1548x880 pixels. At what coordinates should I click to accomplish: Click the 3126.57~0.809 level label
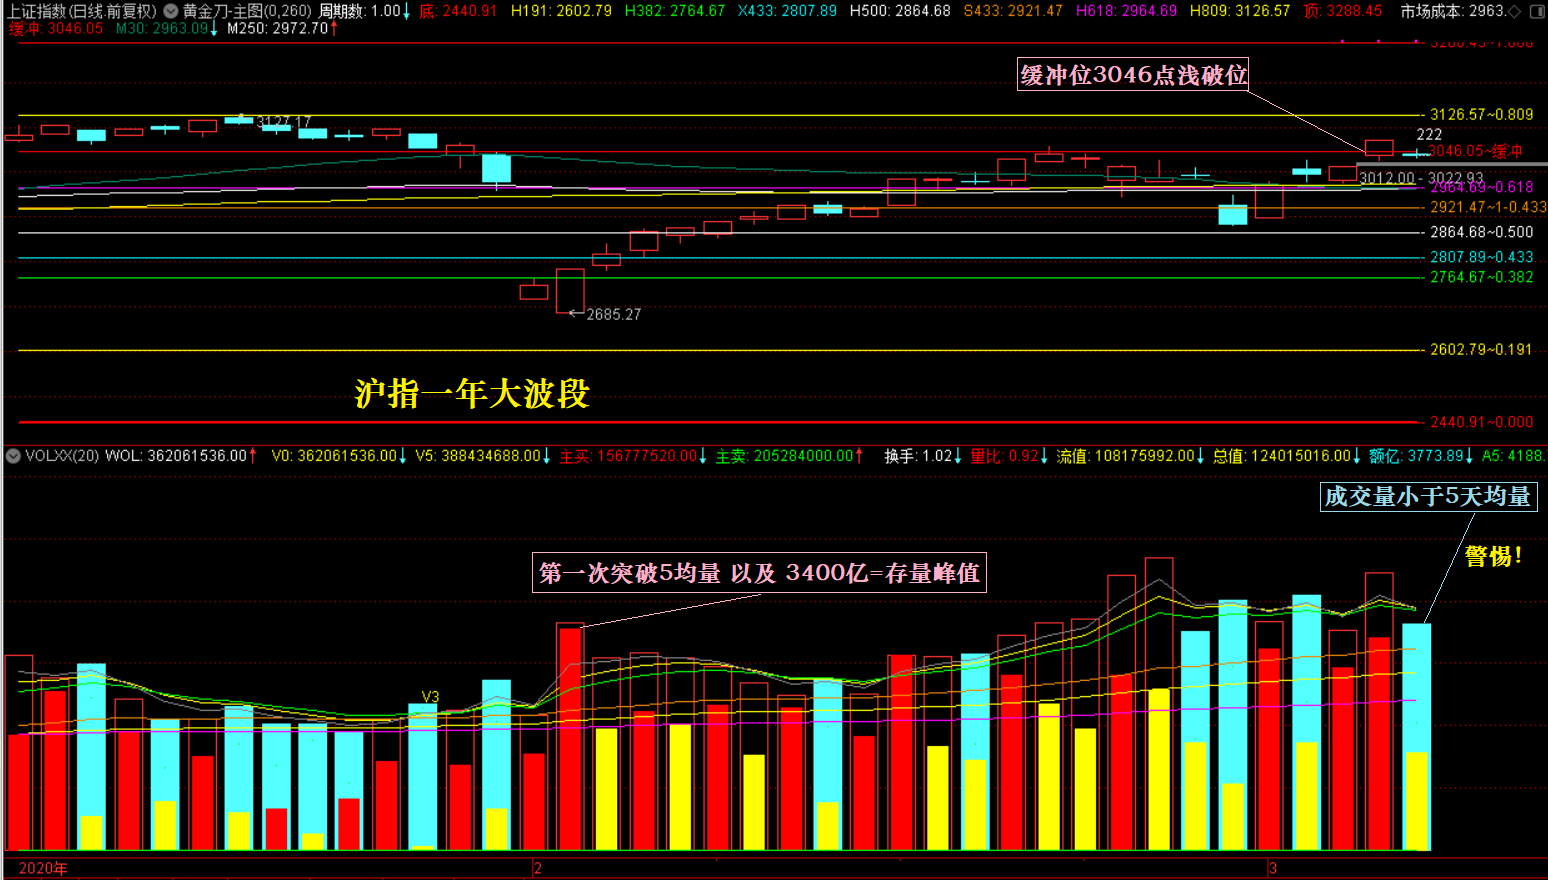click(x=1481, y=115)
